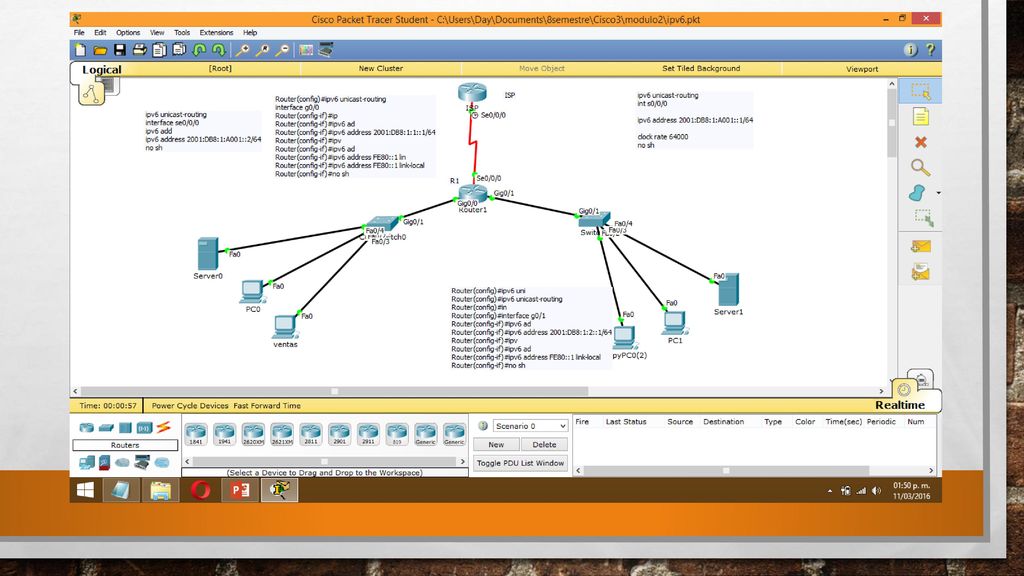Click the ISP router in workspace
Viewport: 1024px width, 576px height.
472,93
